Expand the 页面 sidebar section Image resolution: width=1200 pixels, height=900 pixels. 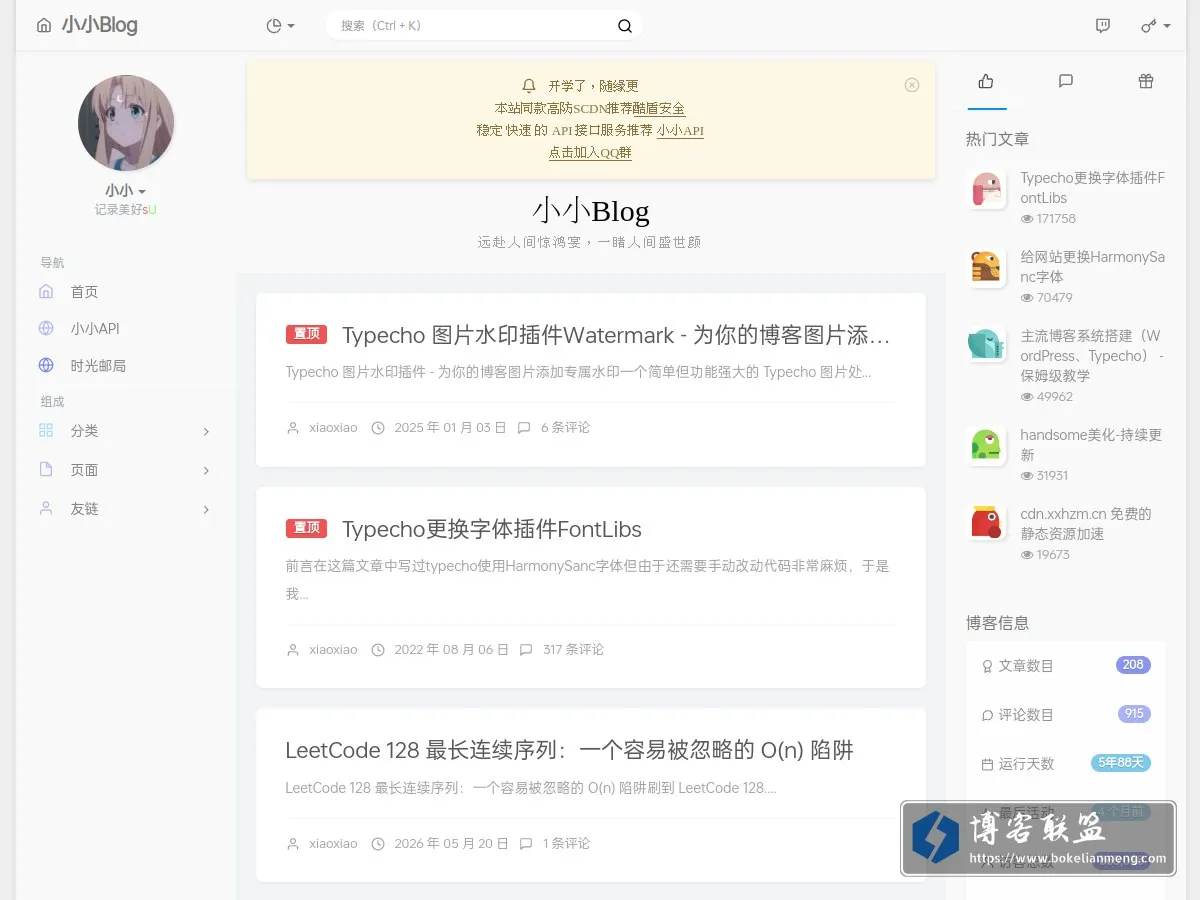coord(126,470)
